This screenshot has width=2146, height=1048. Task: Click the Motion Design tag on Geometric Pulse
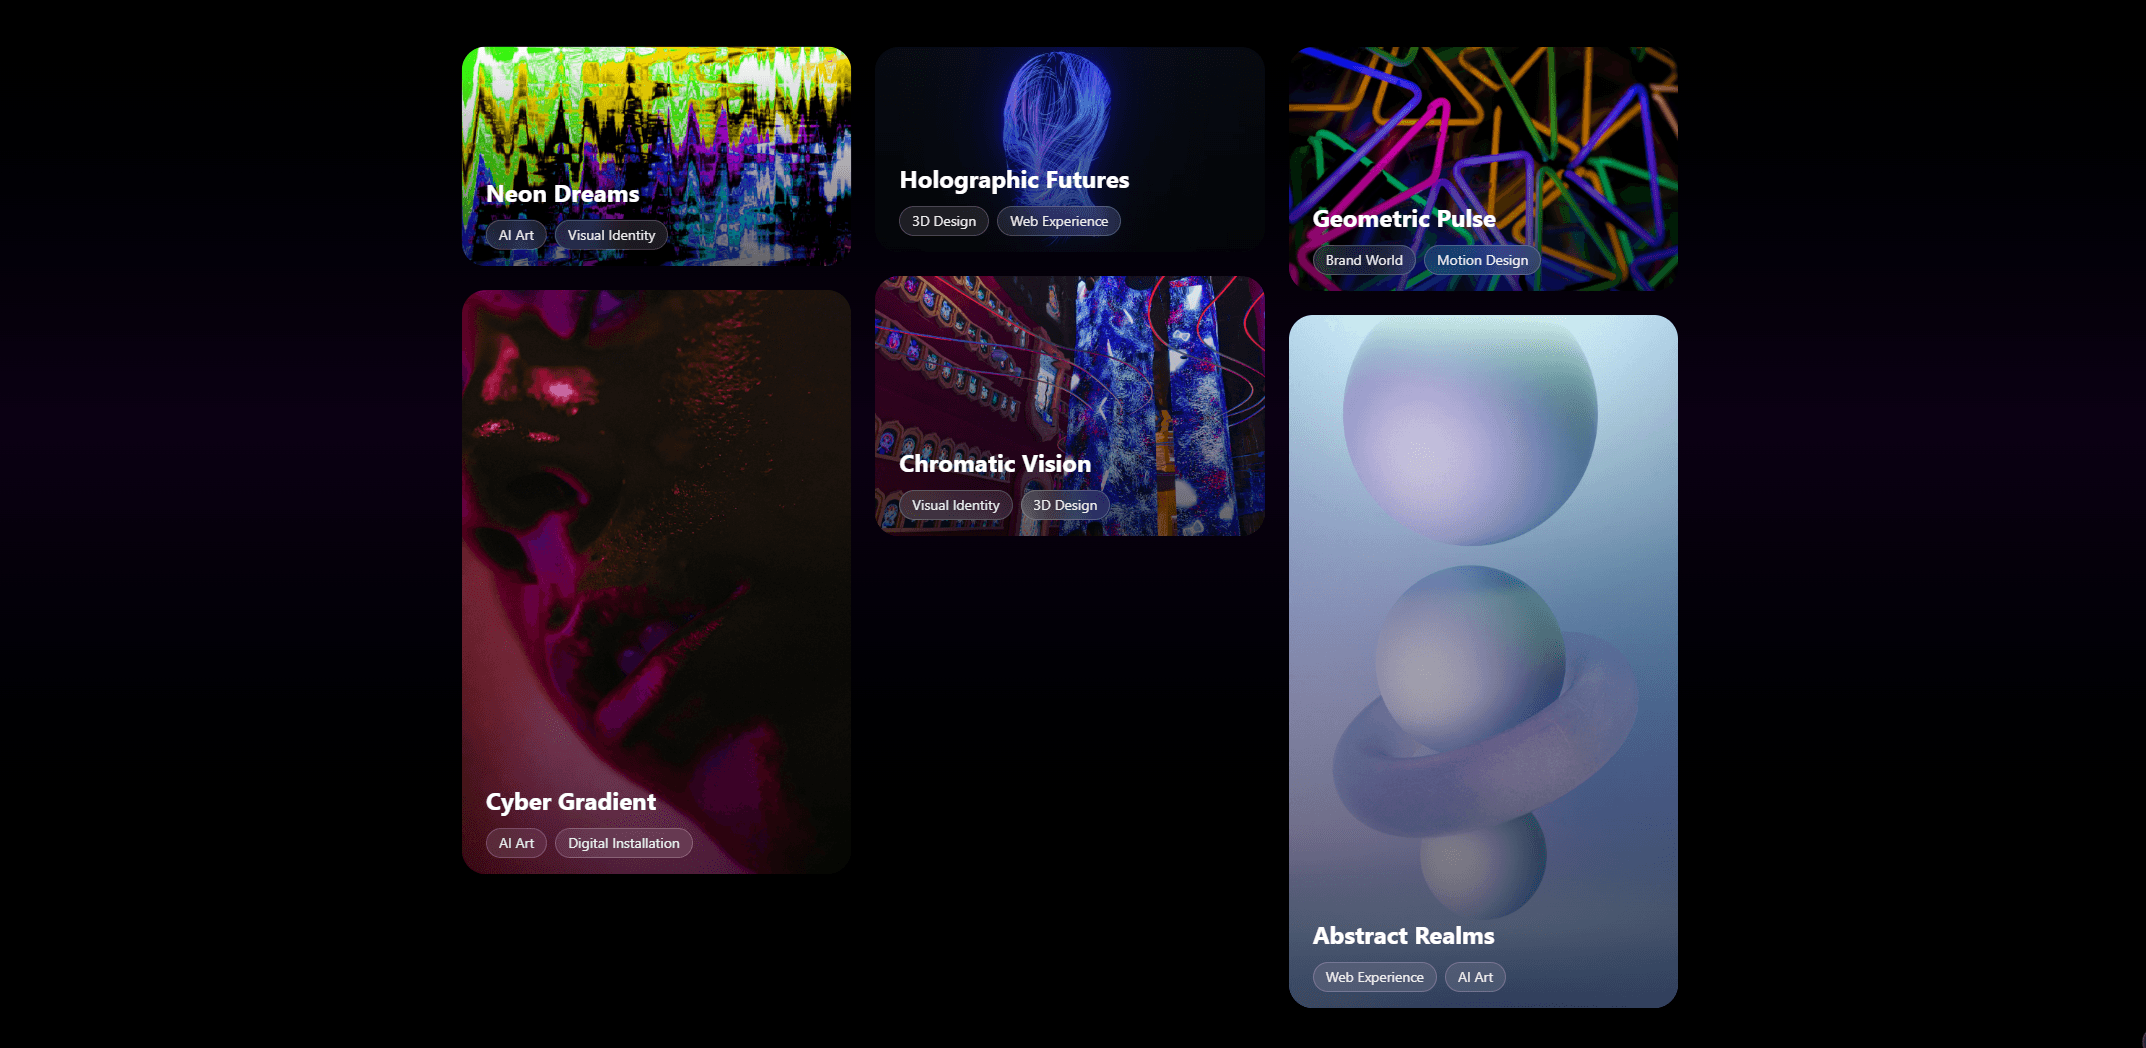(x=1481, y=259)
